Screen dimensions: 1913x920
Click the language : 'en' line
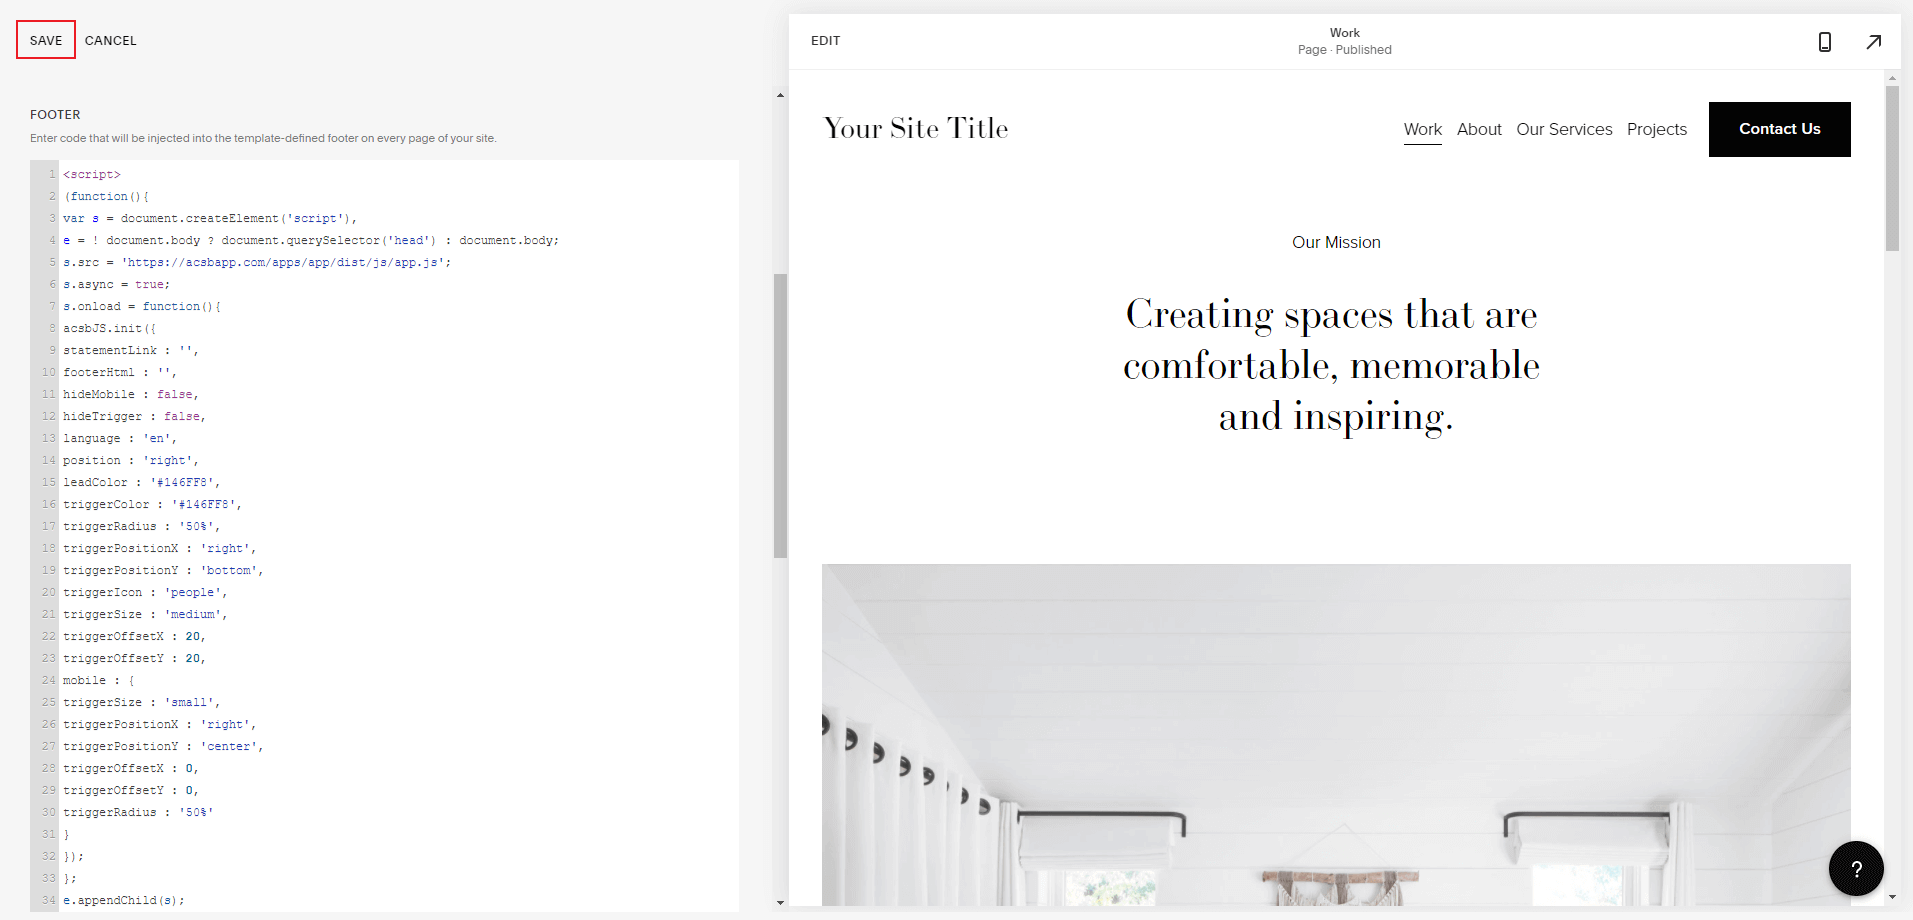click(120, 438)
